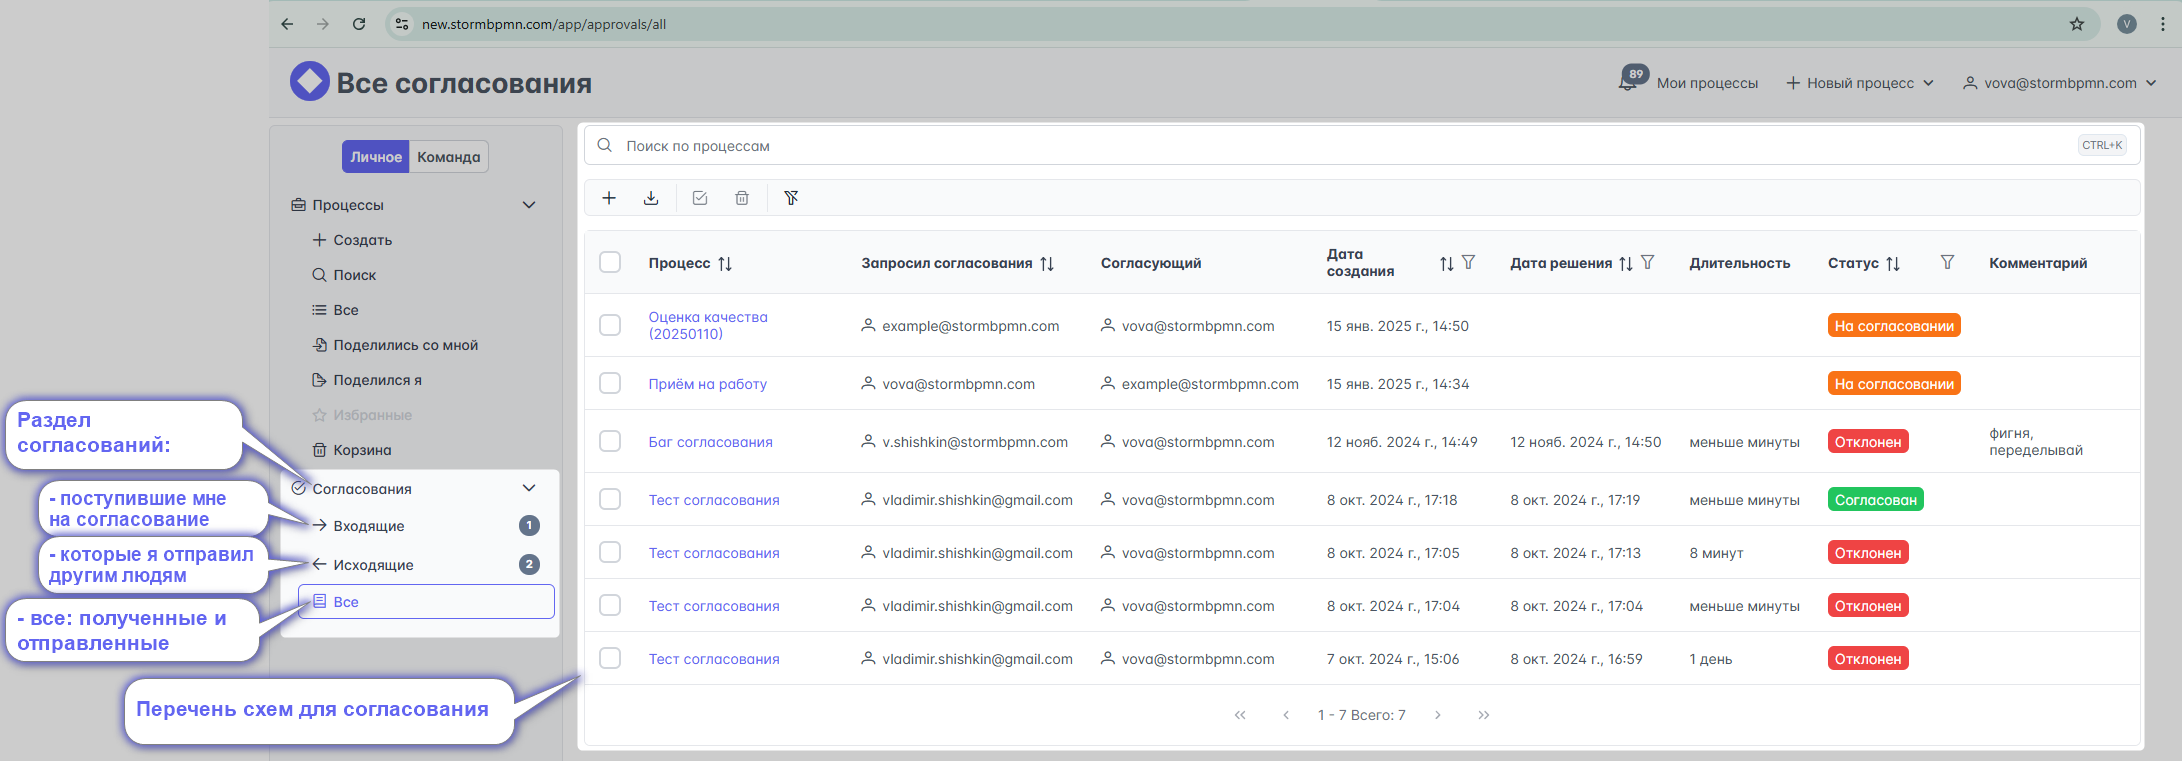The height and width of the screenshot is (761, 2182).
Task: Open Поделились со мной
Action: tap(395, 345)
